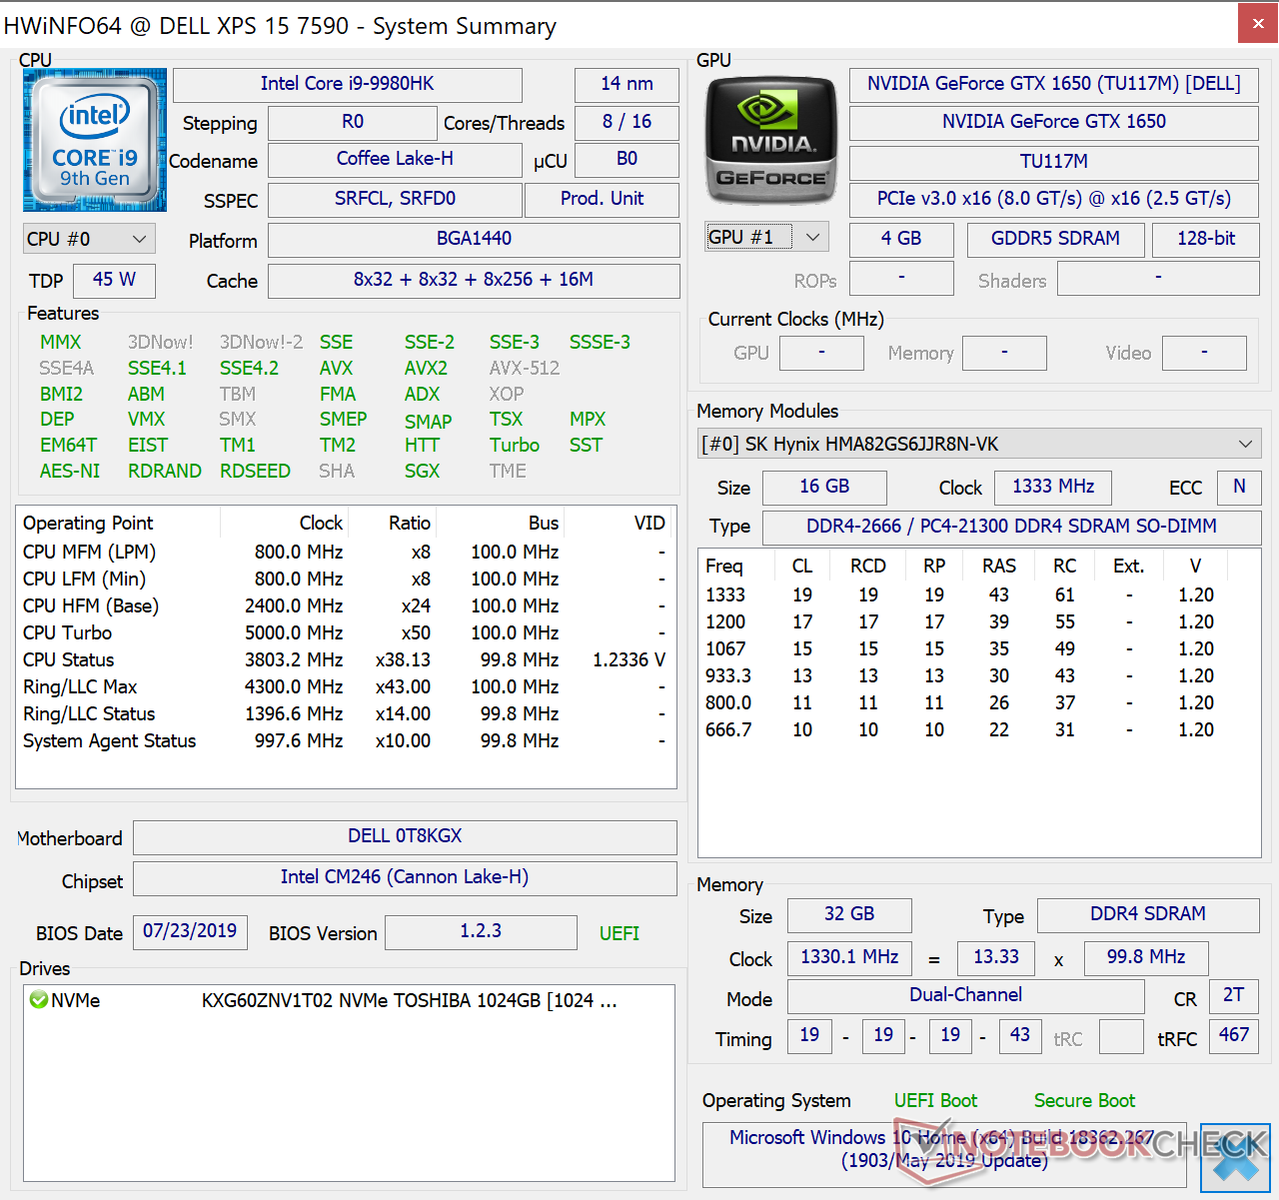Click the BIOS date 07/23/2019 field

(x=190, y=932)
